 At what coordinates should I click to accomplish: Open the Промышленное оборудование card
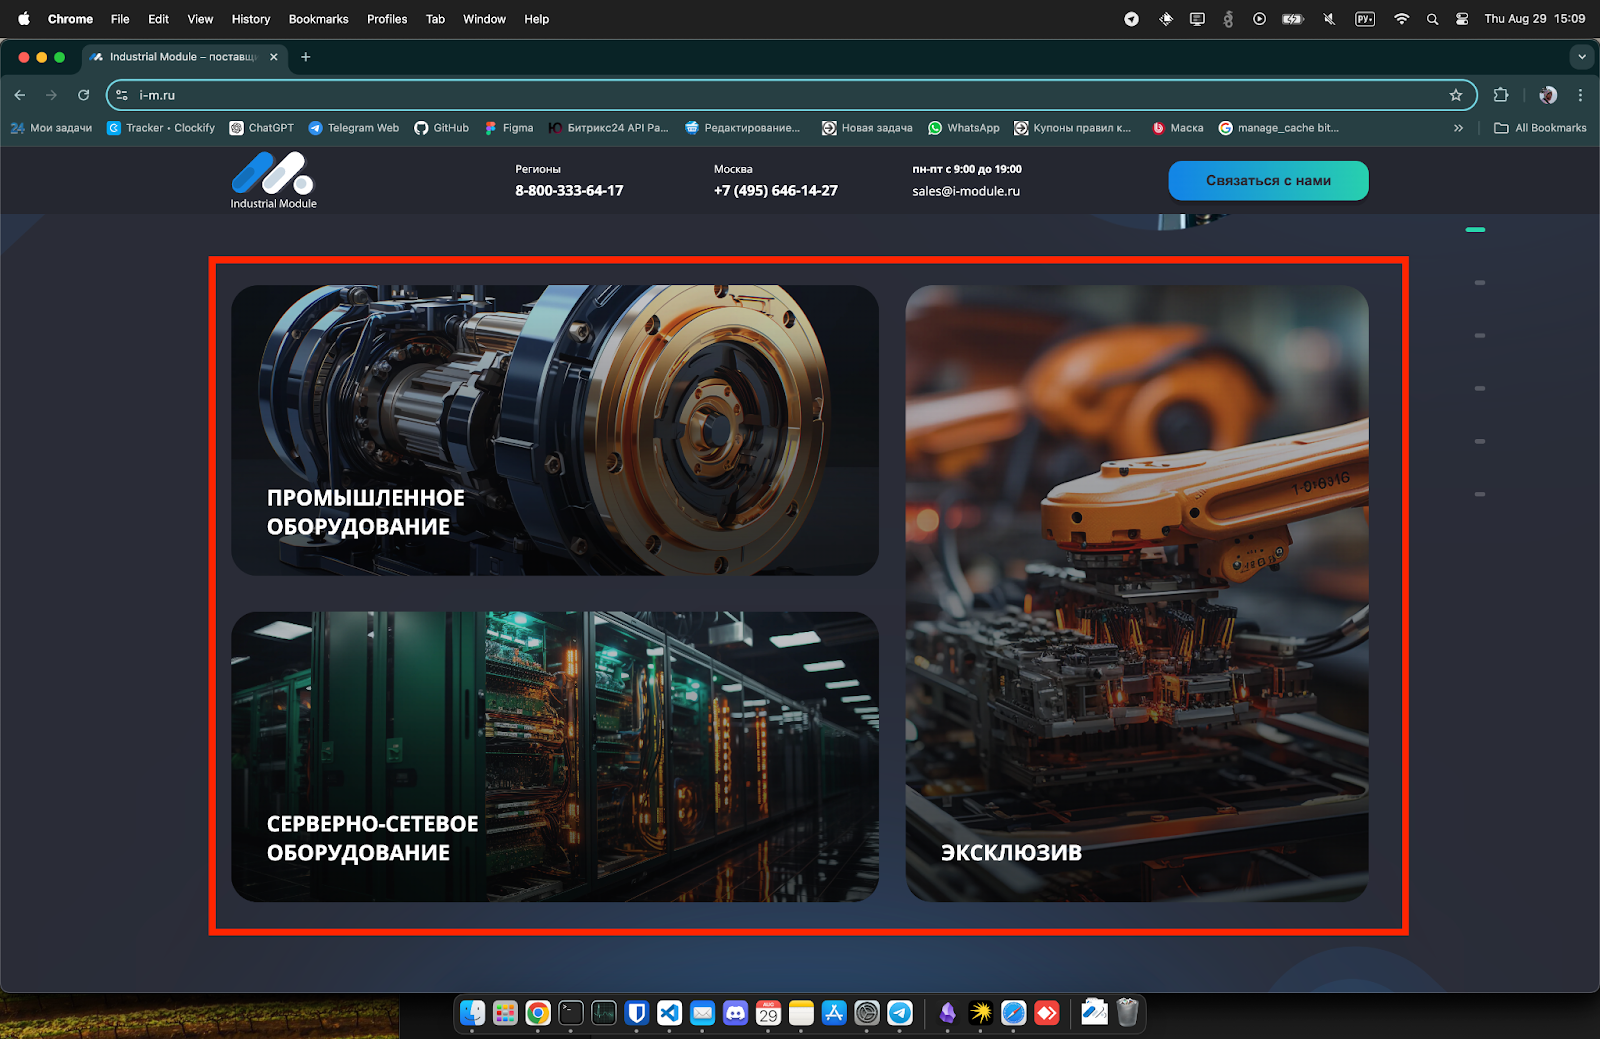[555, 430]
